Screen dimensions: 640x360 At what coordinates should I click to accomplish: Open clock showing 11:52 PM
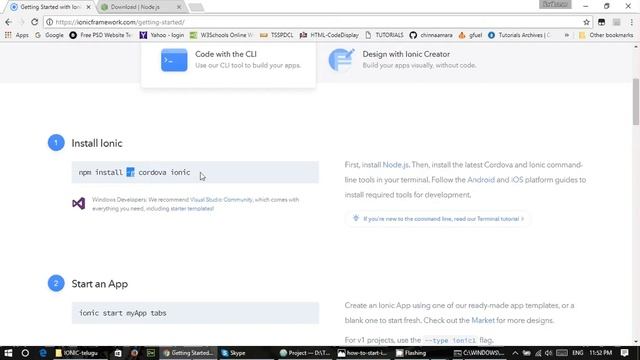pyautogui.click(x=601, y=353)
